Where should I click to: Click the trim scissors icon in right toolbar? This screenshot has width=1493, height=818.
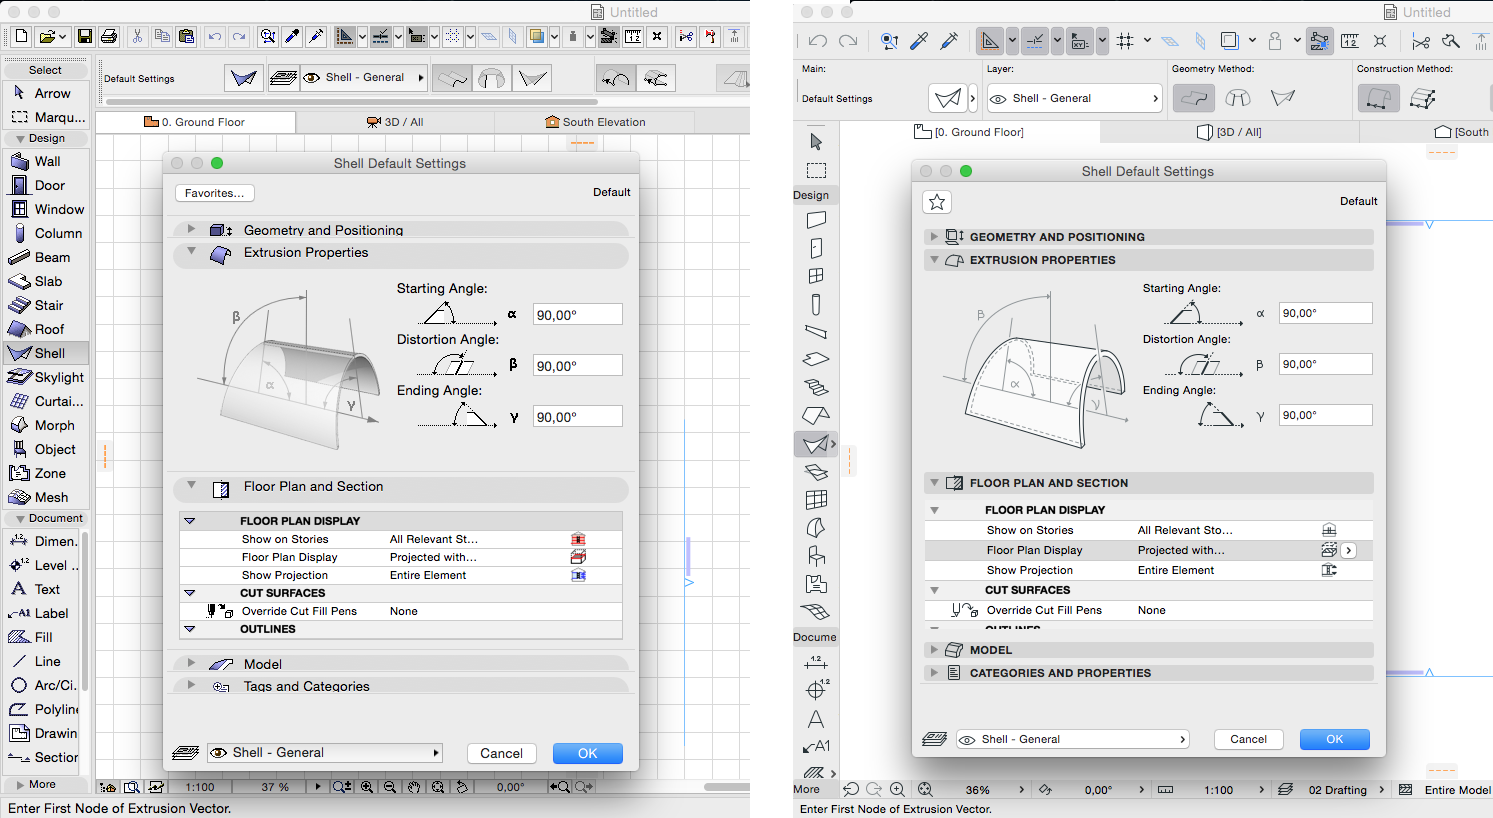[x=1421, y=41]
